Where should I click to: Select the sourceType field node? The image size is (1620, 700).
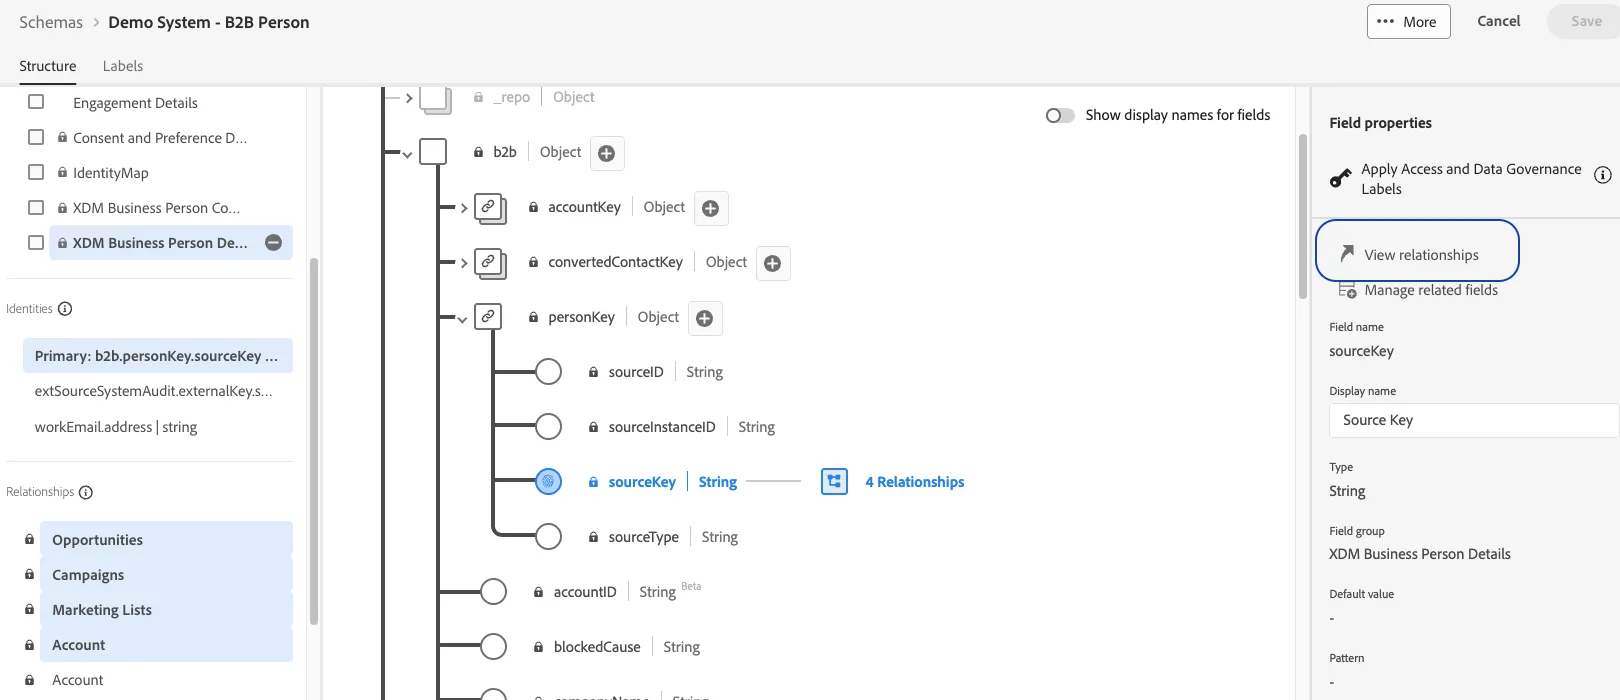coord(548,537)
